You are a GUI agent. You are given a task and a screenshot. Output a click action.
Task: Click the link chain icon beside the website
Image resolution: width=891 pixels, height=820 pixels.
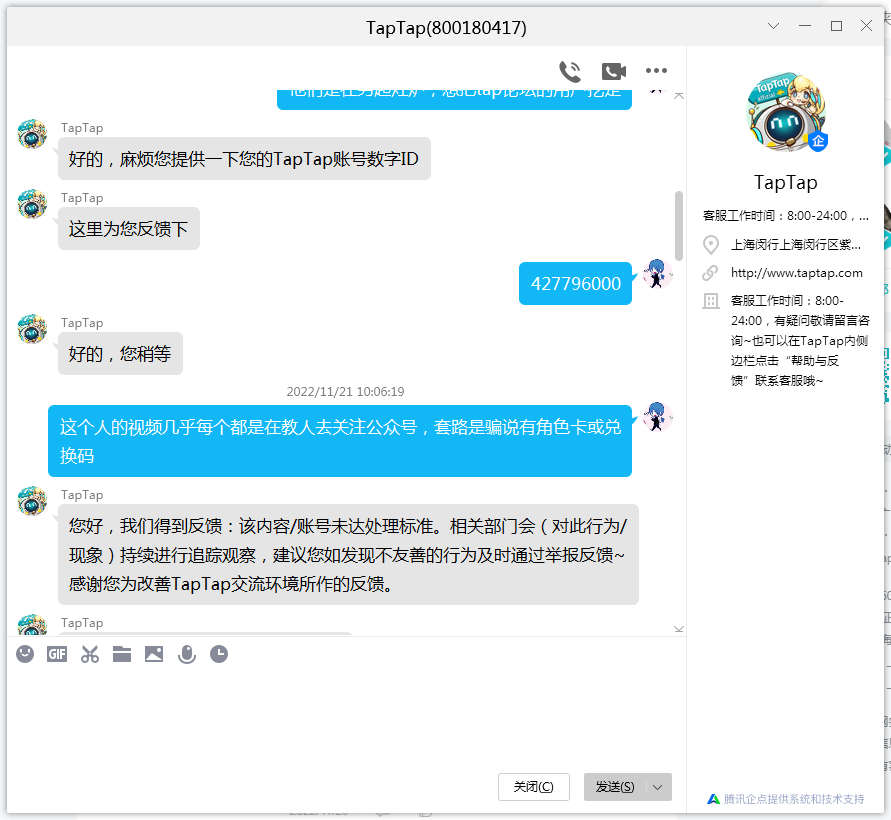click(x=710, y=273)
